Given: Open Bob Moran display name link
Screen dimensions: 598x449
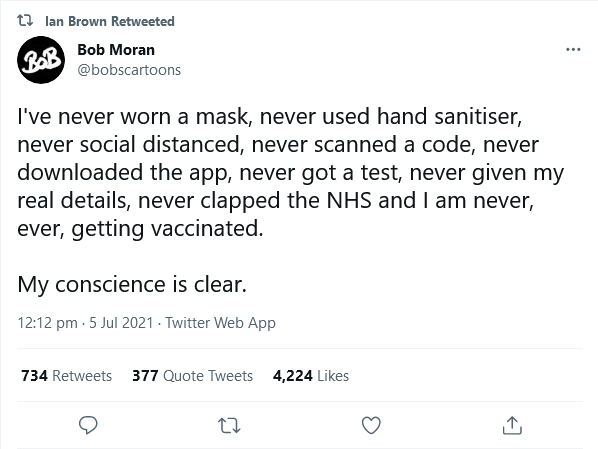Looking at the screenshot, I should pos(116,50).
